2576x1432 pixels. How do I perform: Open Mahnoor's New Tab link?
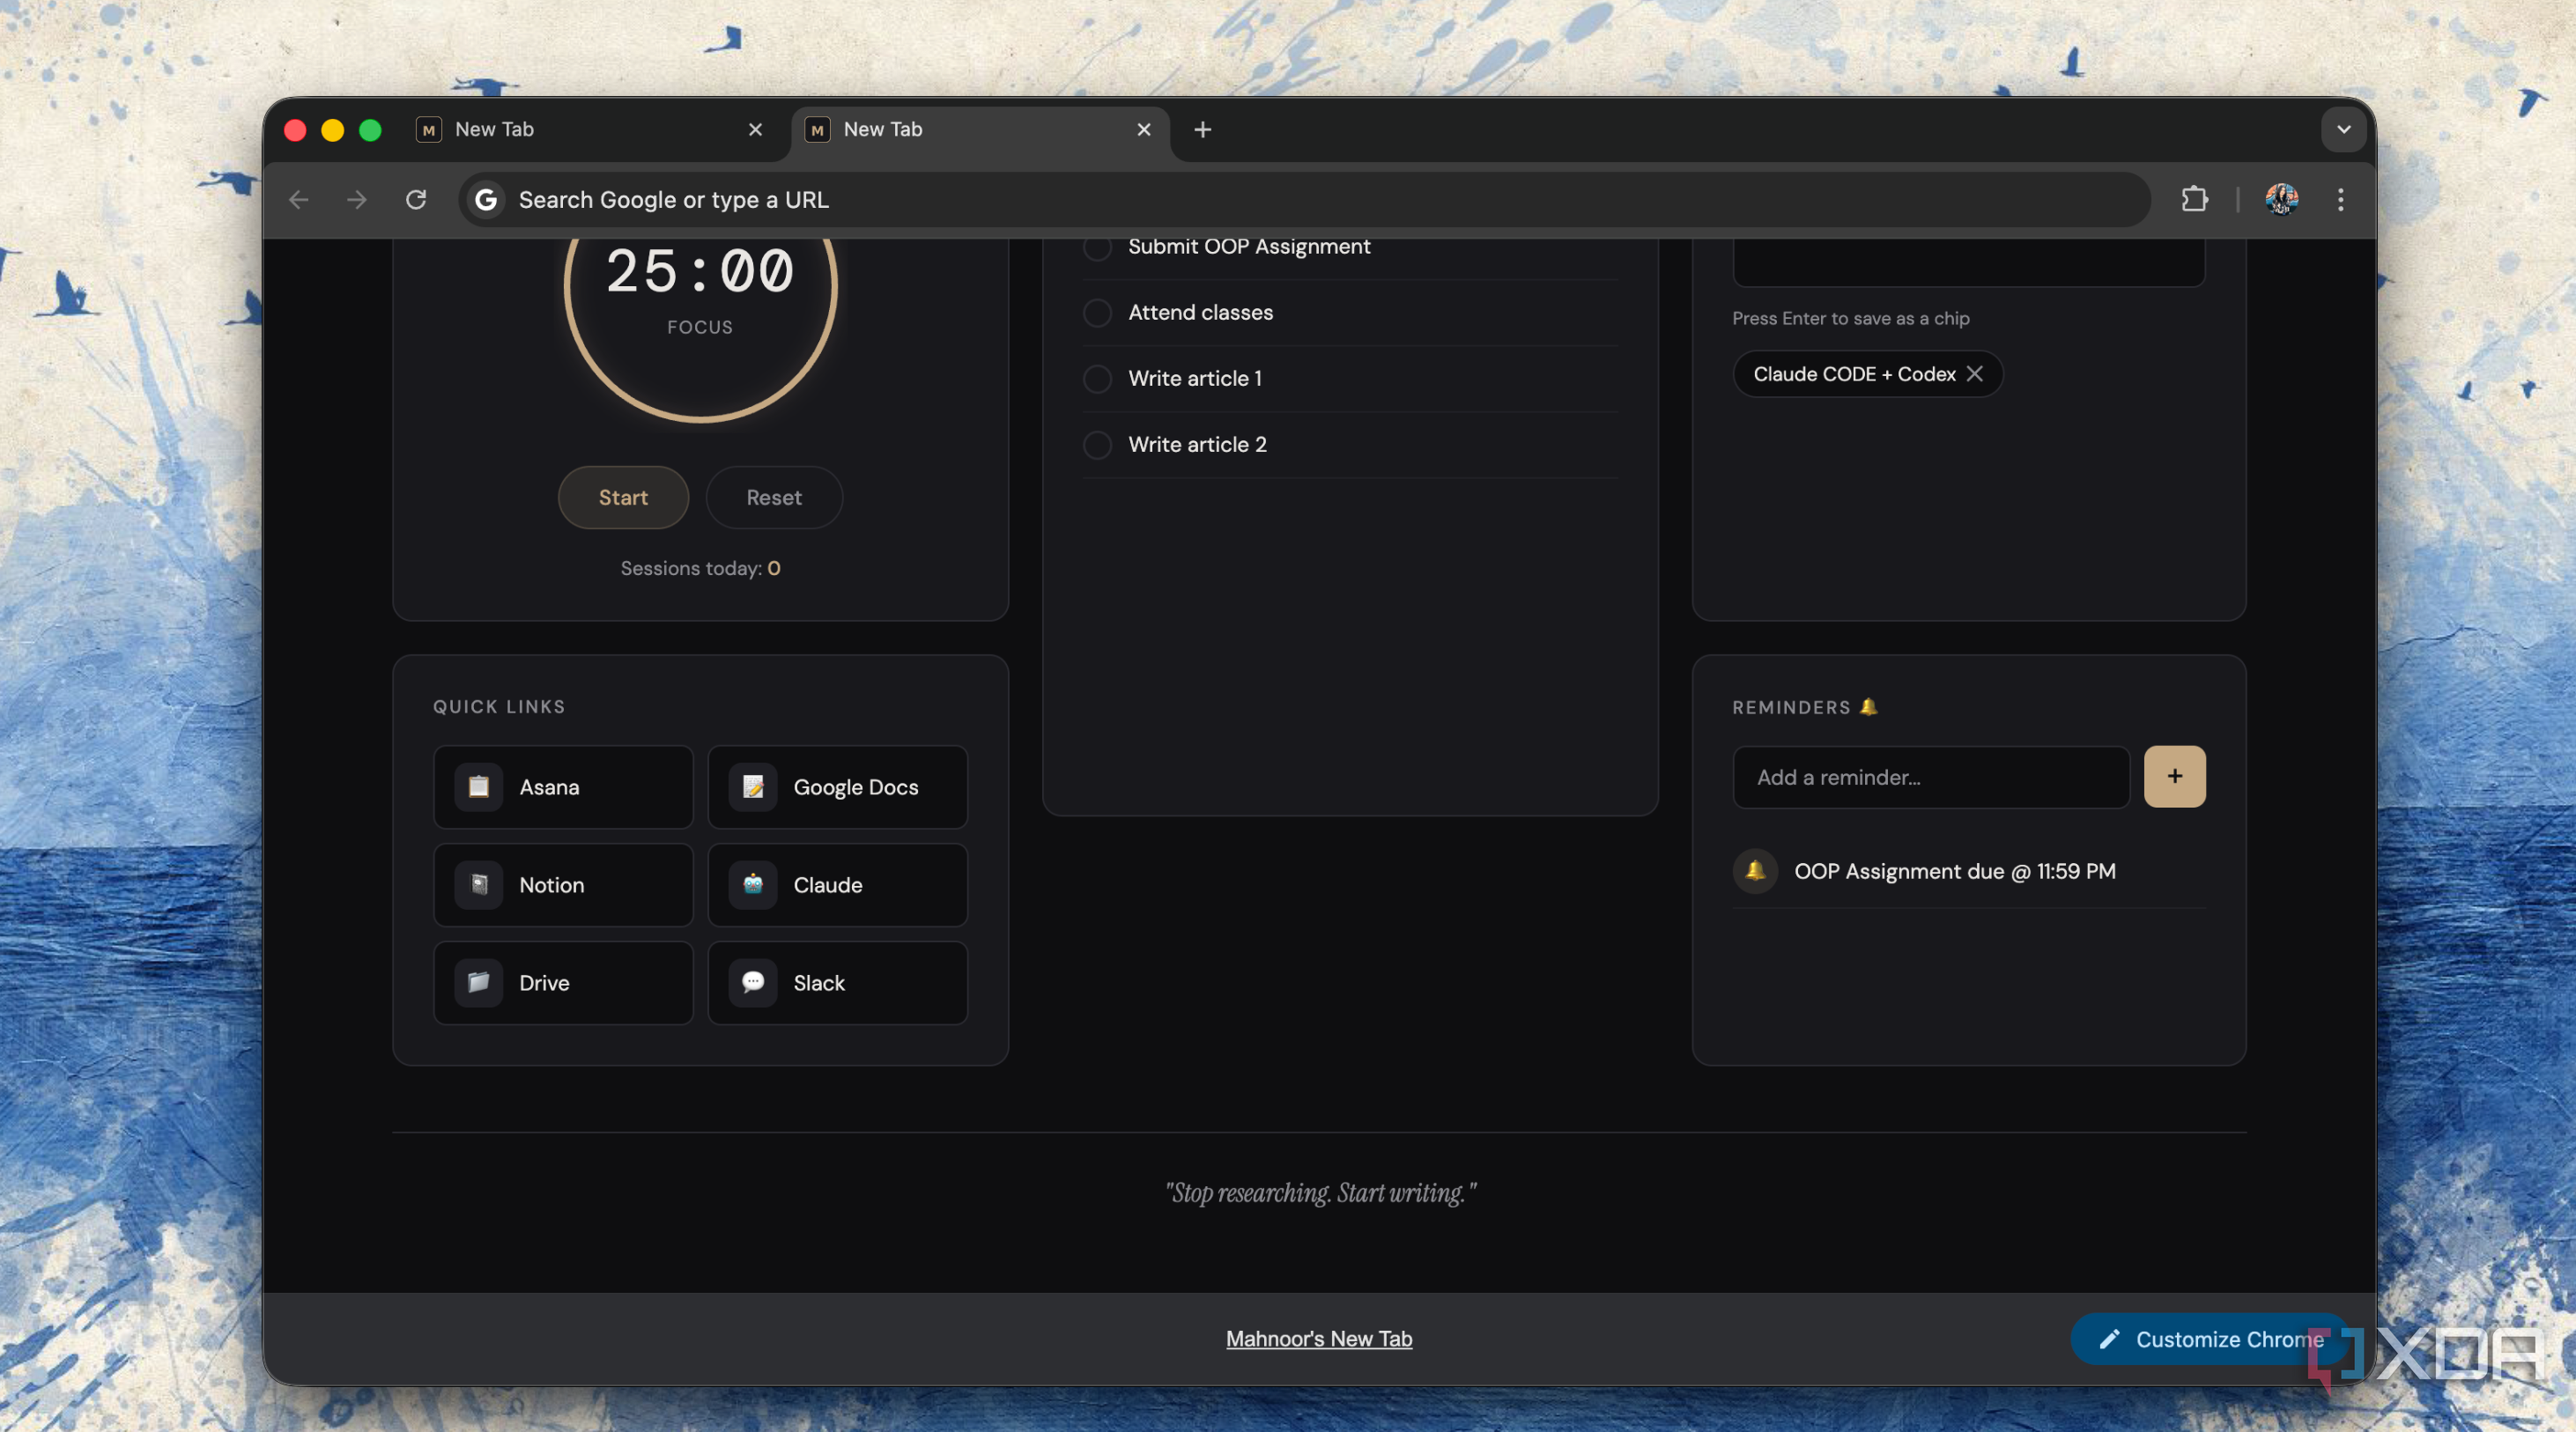click(x=1318, y=1339)
